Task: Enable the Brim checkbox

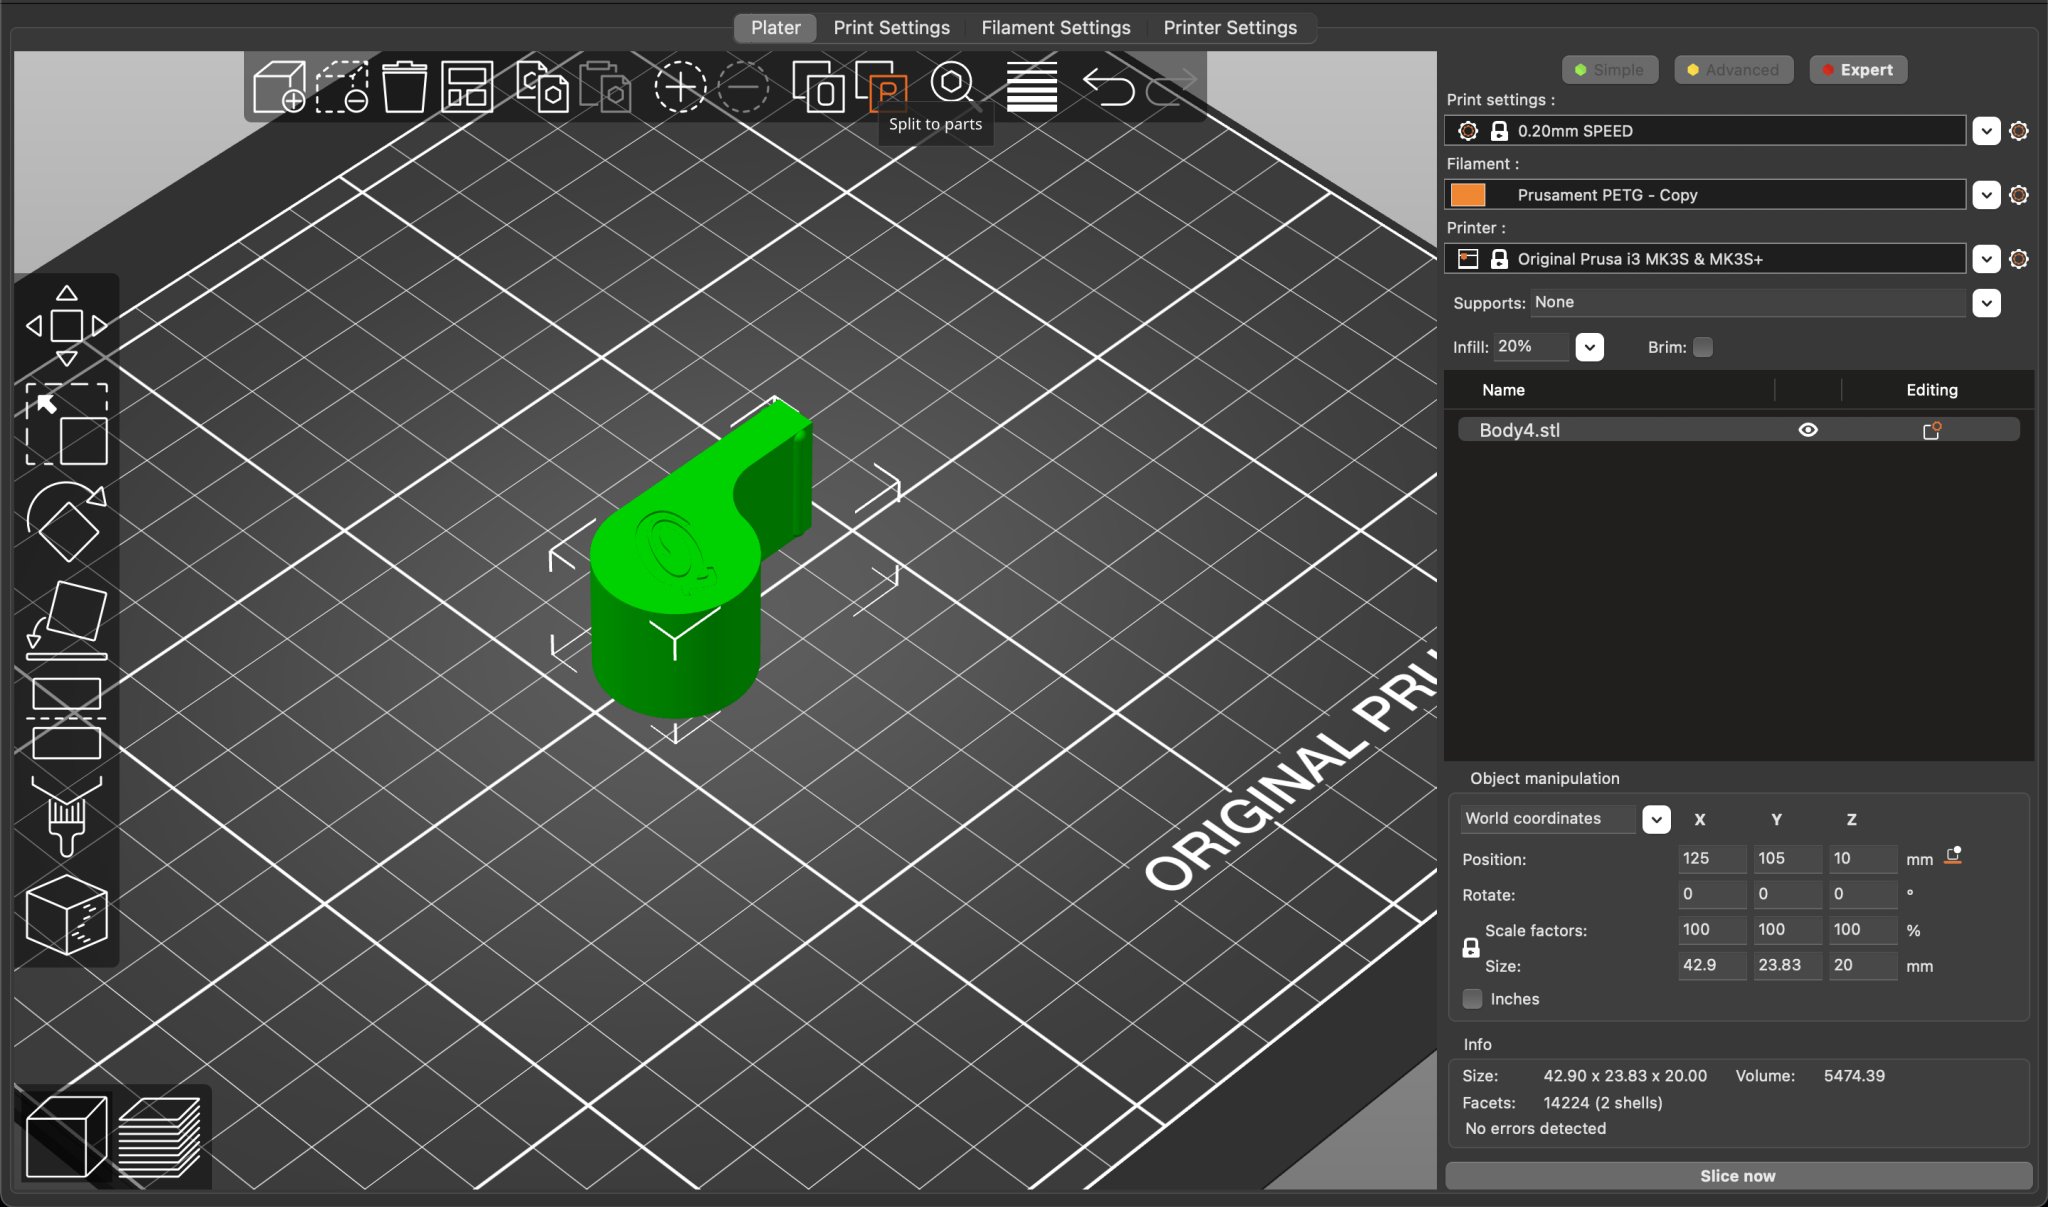Action: click(x=1703, y=347)
